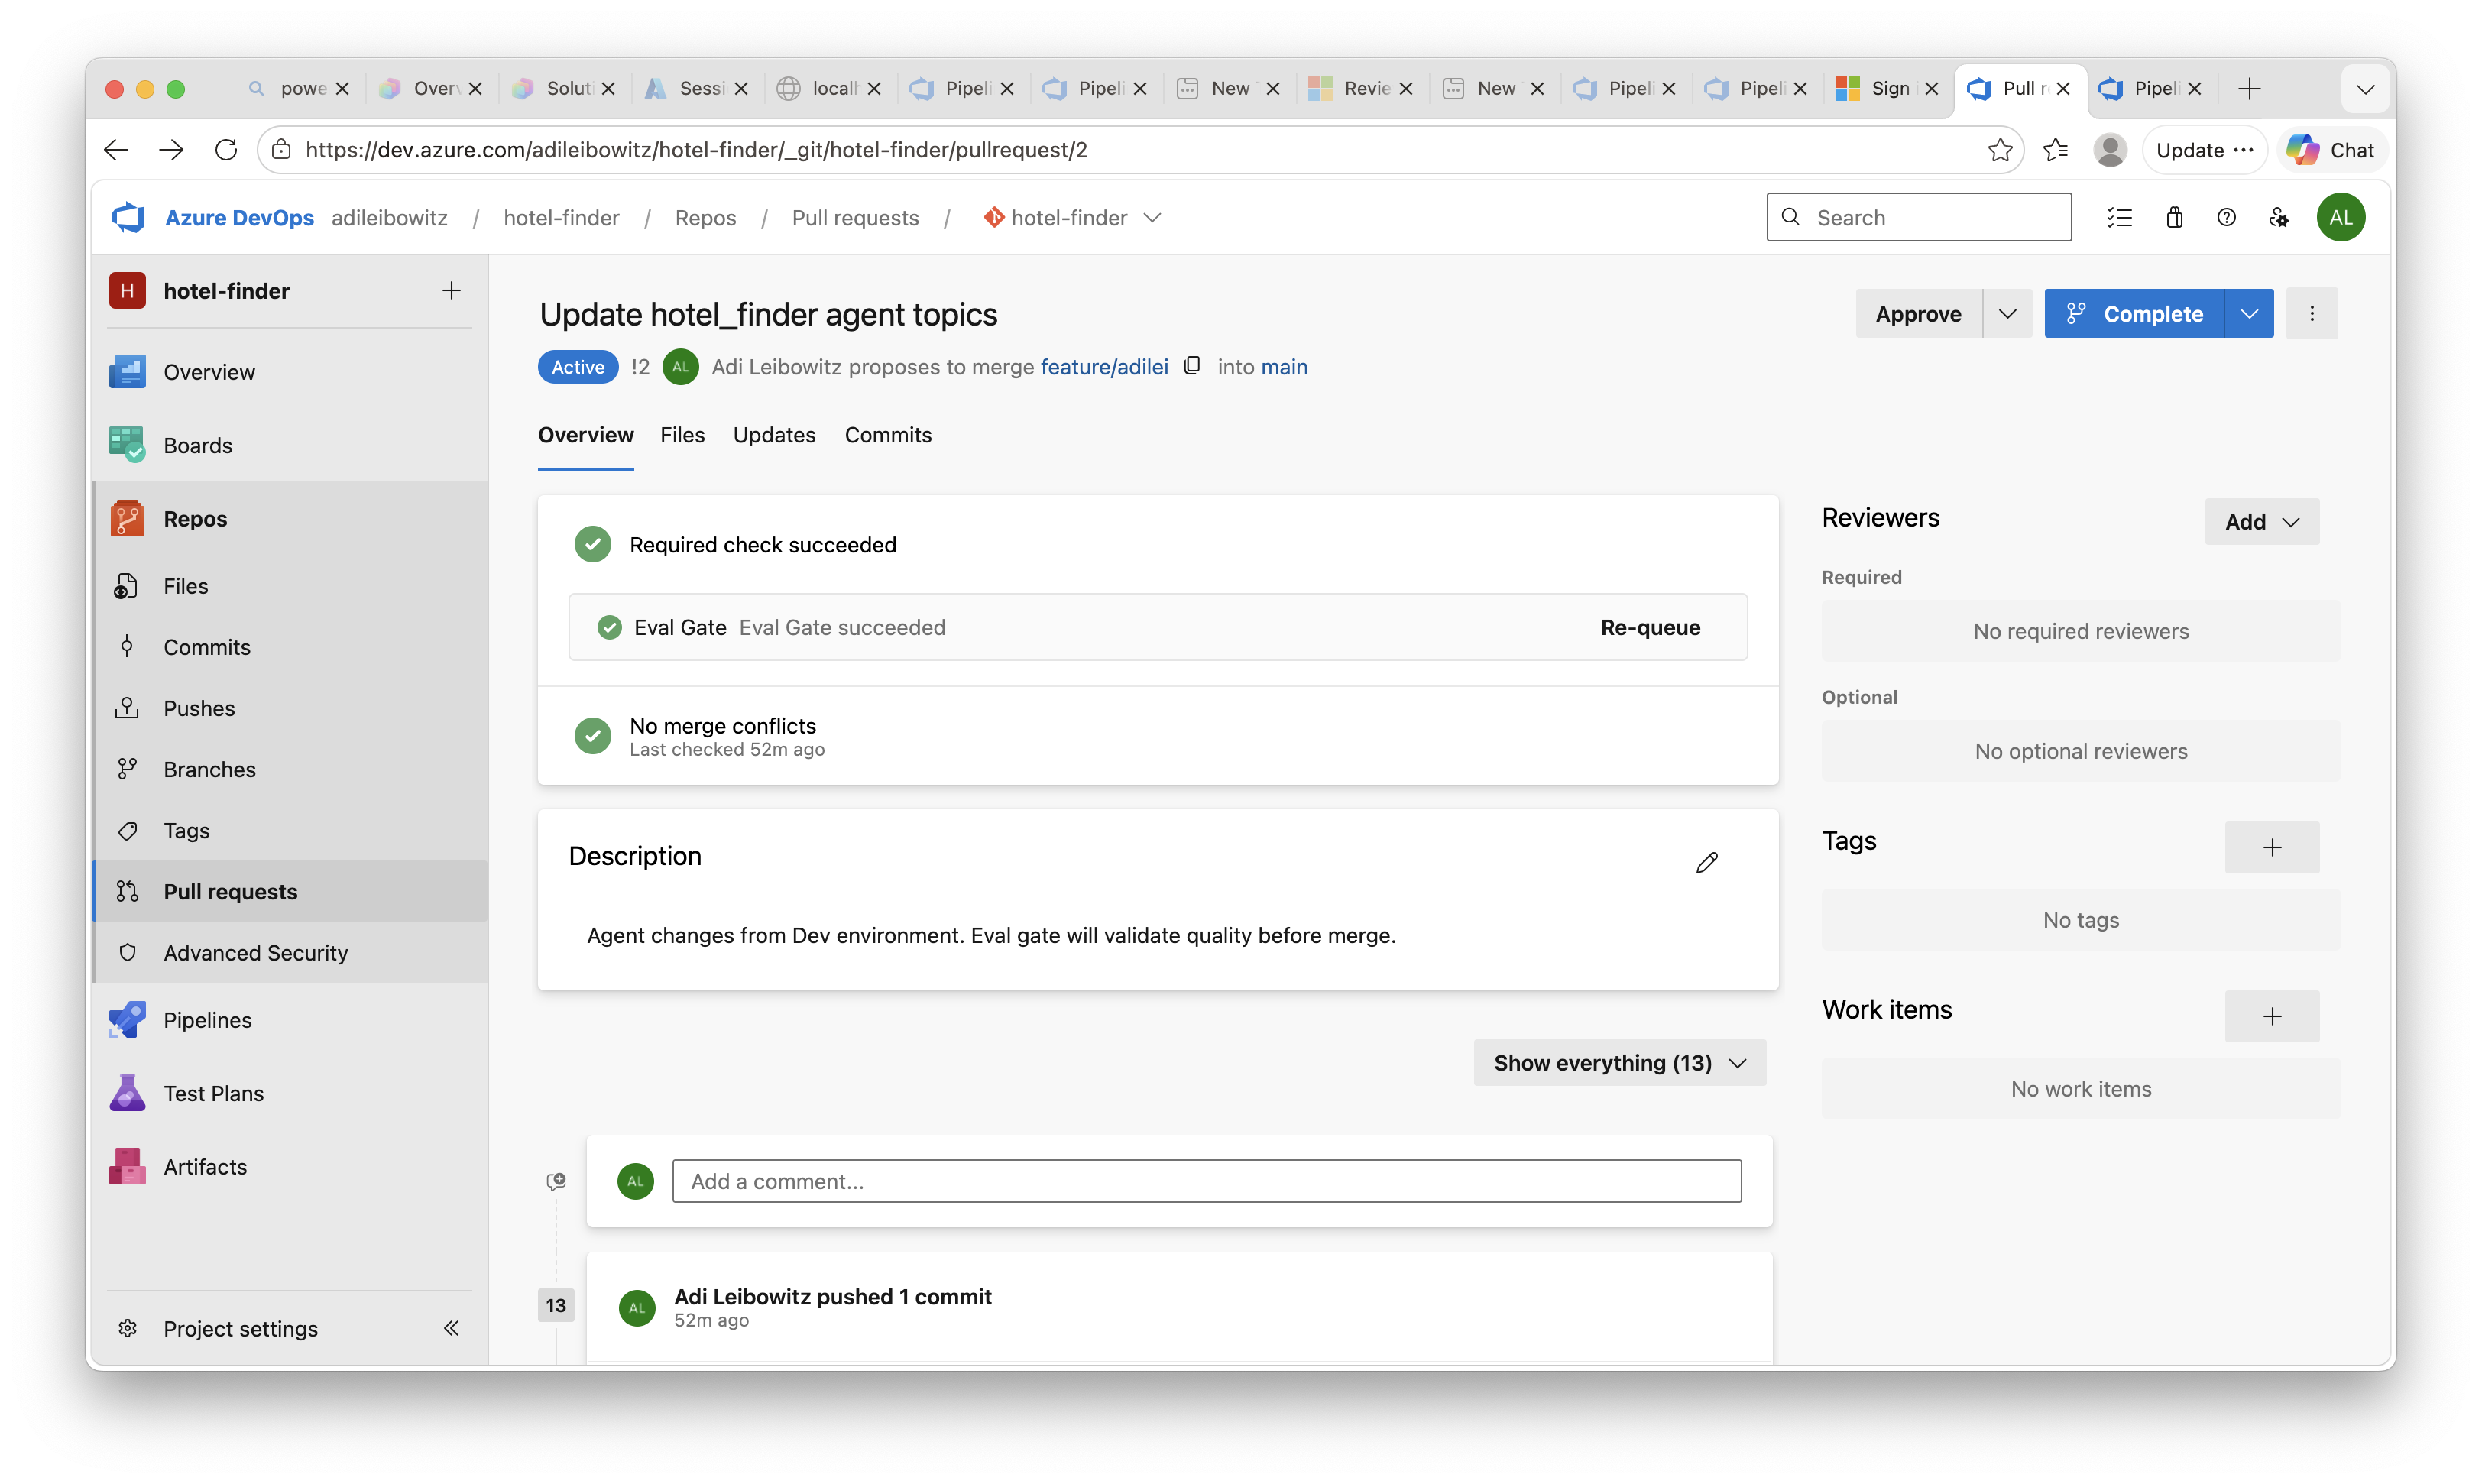
Task: Open the main branch link
Action: click(x=1284, y=367)
